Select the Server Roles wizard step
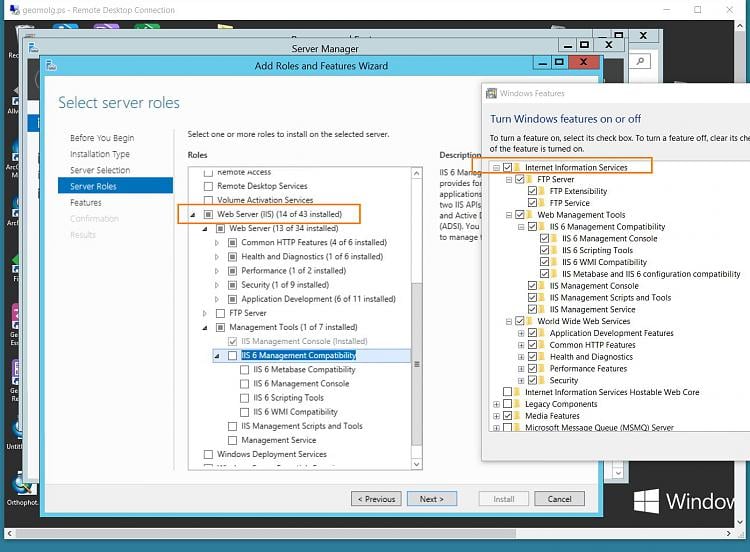Image resolution: width=750 pixels, height=552 pixels. click(115, 186)
